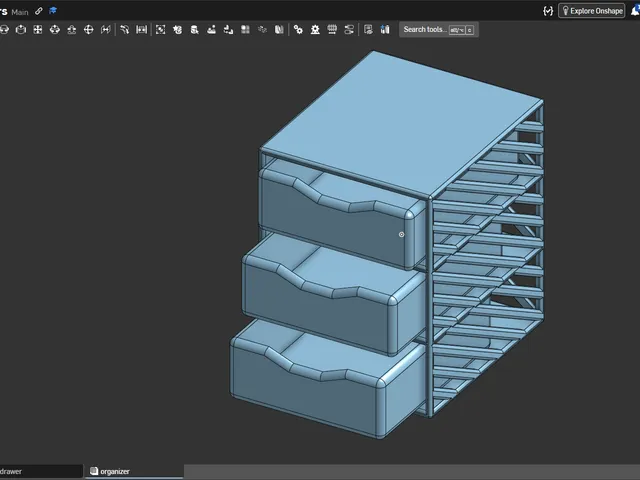The width and height of the screenshot is (640, 480).
Task: Select the Screw relation tool
Action: tap(332, 29)
